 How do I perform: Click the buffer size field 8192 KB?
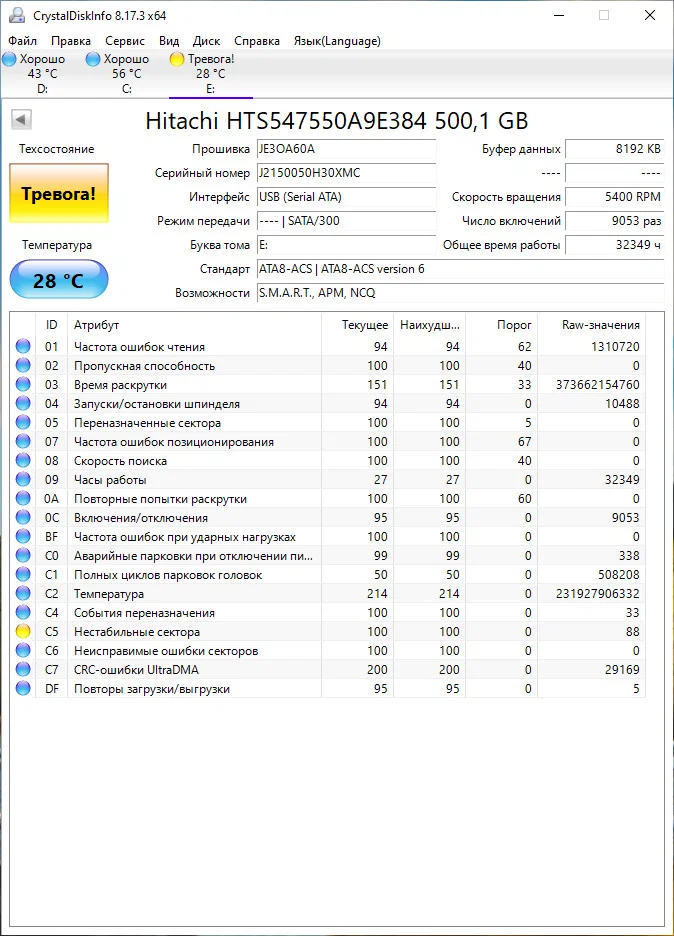(x=614, y=149)
